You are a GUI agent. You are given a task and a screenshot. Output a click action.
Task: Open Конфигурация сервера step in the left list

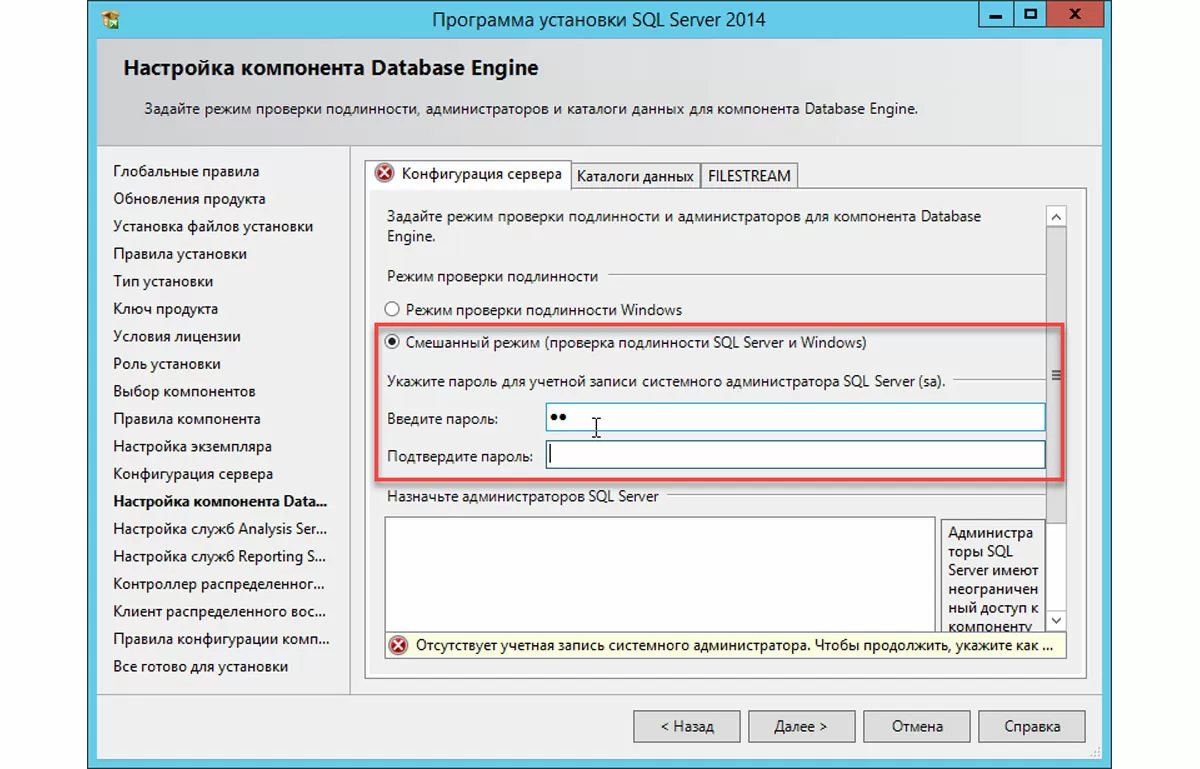(193, 474)
